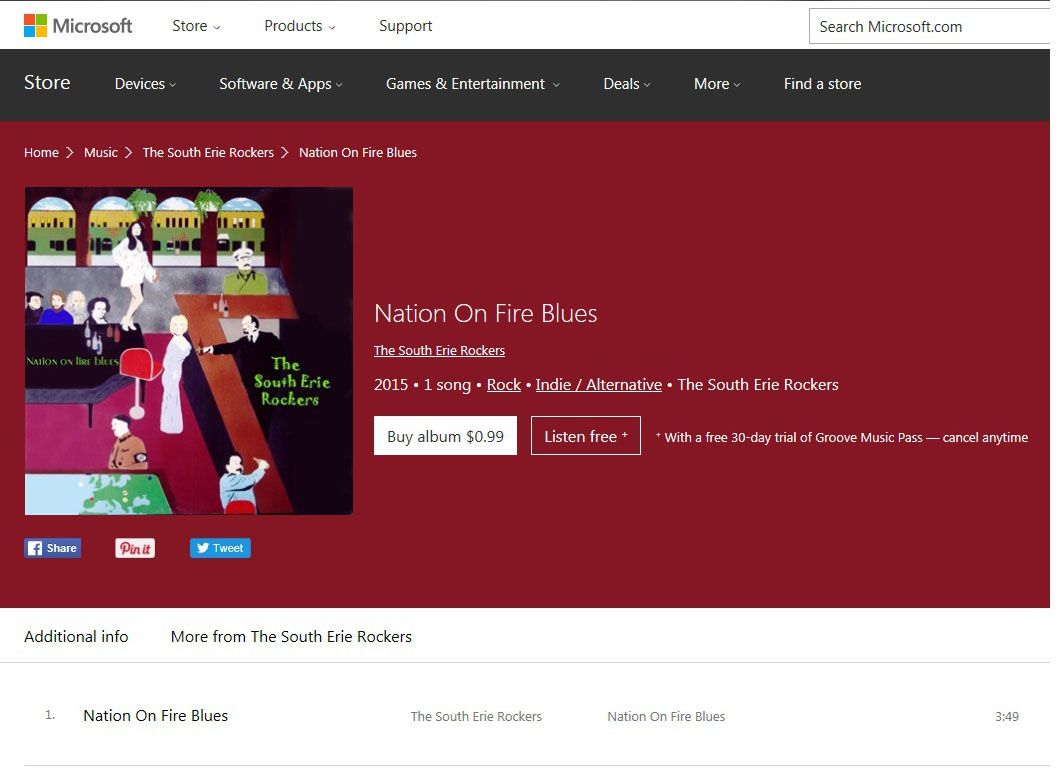Tweet this album on Twitter
The image size is (1063, 779).
click(x=220, y=548)
